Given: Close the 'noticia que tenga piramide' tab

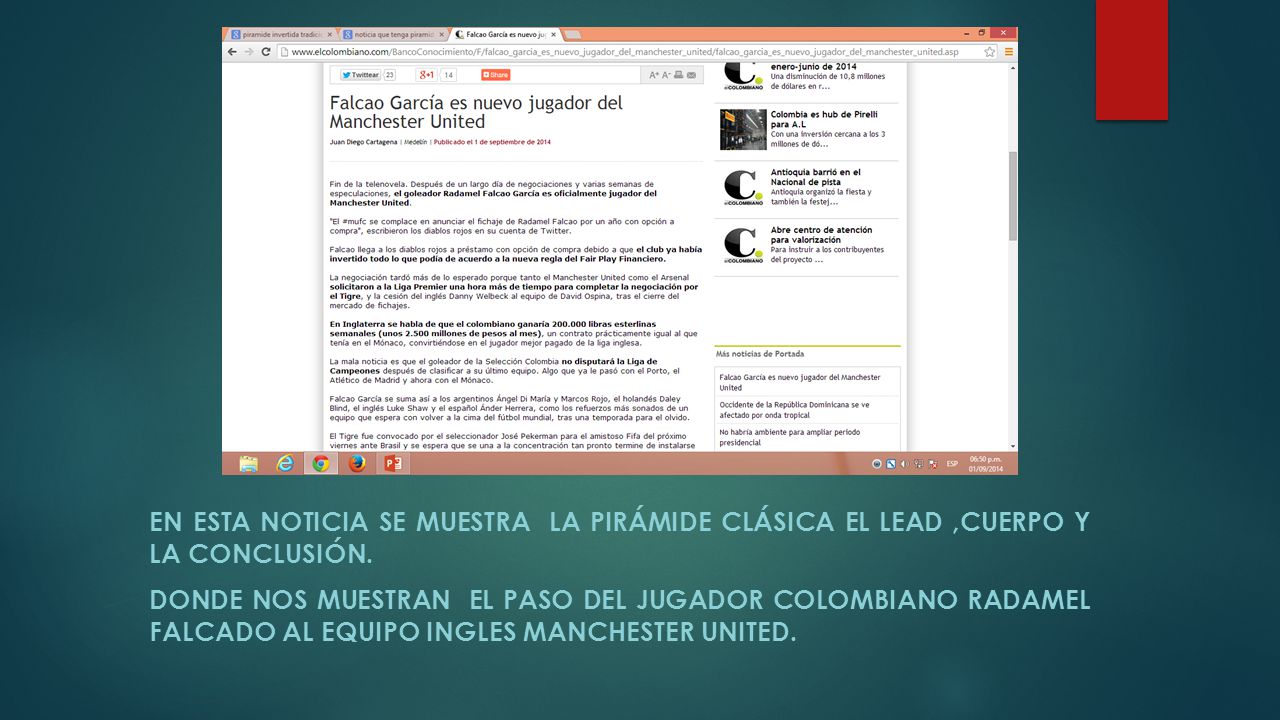Looking at the screenshot, I should click(x=441, y=34).
